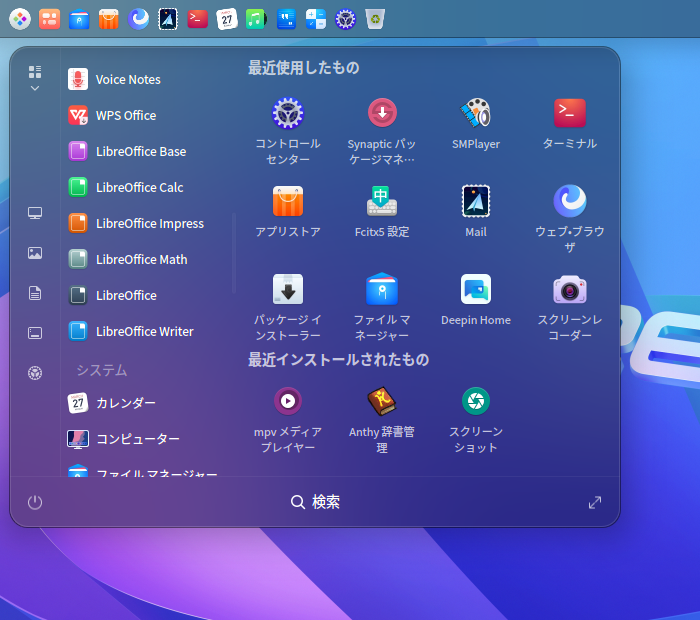Open Anthy 辞書管理 tool
Screen dimensions: 700x620
[382, 402]
